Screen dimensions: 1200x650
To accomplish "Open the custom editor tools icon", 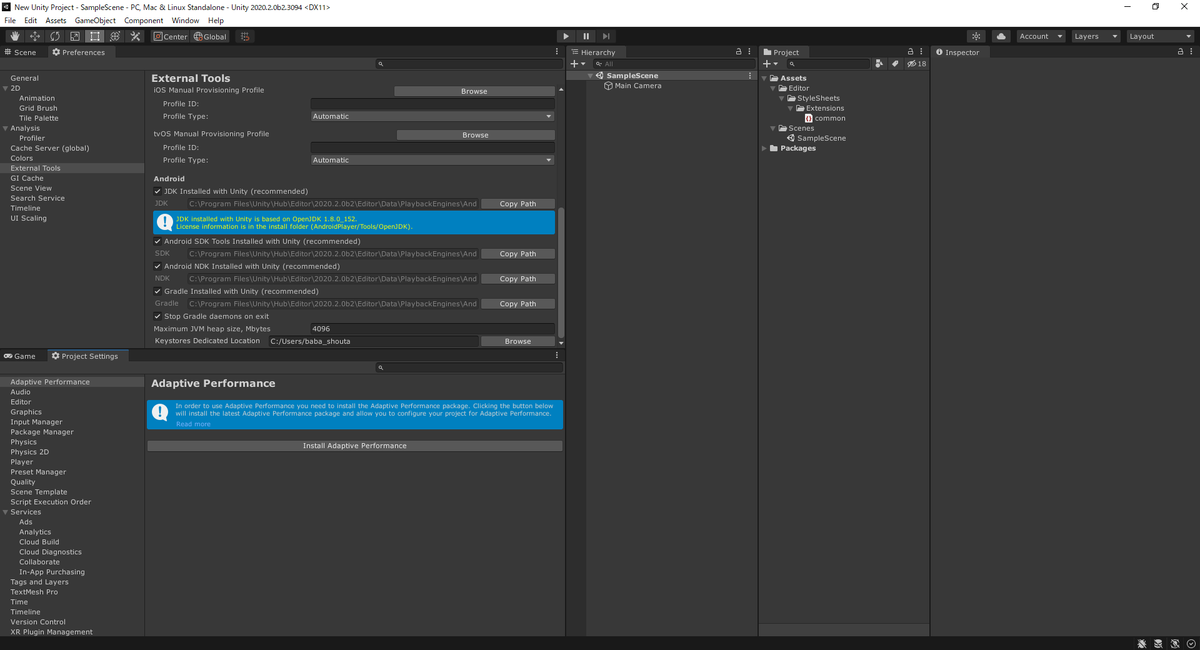I will 135,36.
